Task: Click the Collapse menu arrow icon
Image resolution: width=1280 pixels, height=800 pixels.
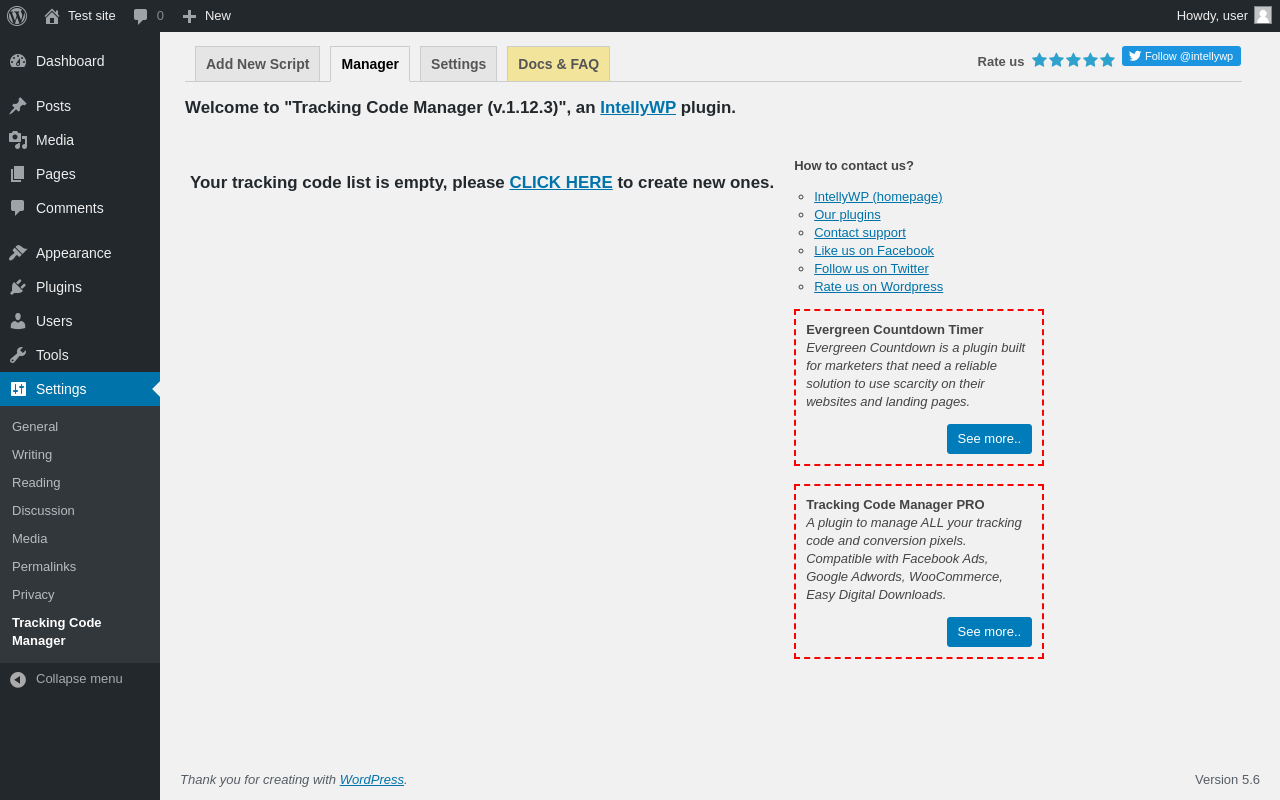Action: 18,680
